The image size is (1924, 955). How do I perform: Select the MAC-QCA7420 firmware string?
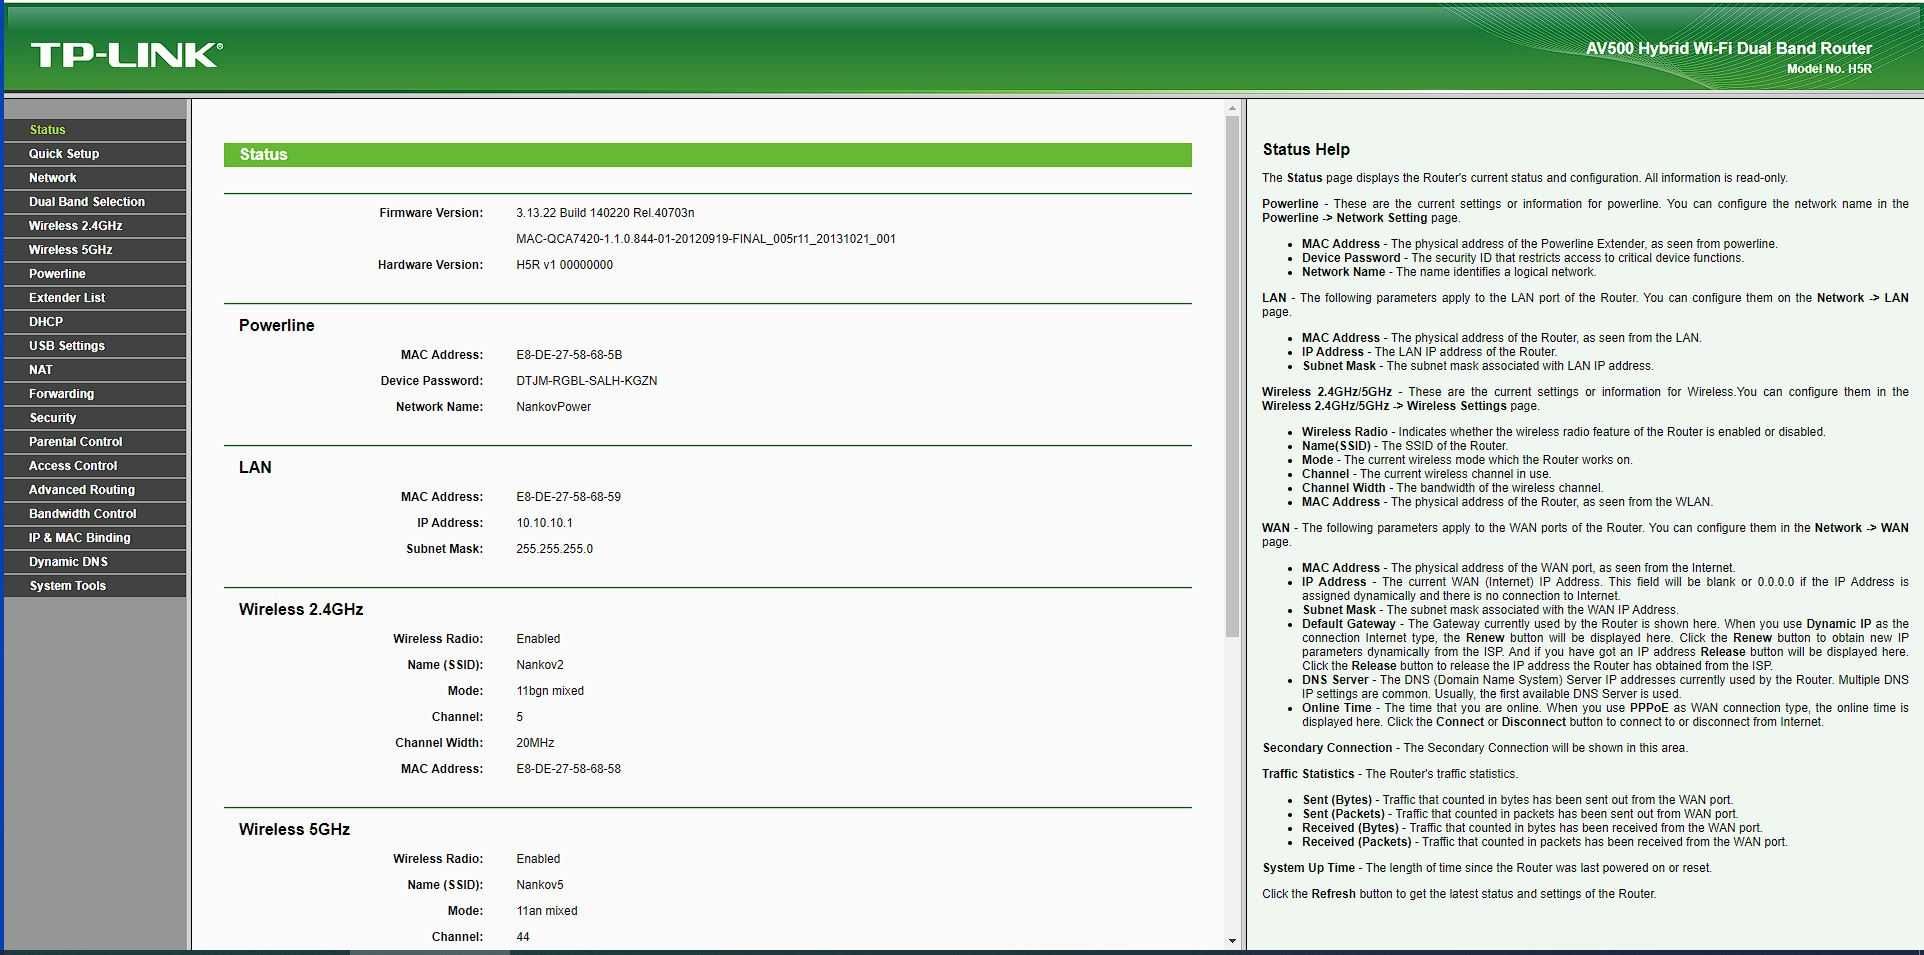706,239
